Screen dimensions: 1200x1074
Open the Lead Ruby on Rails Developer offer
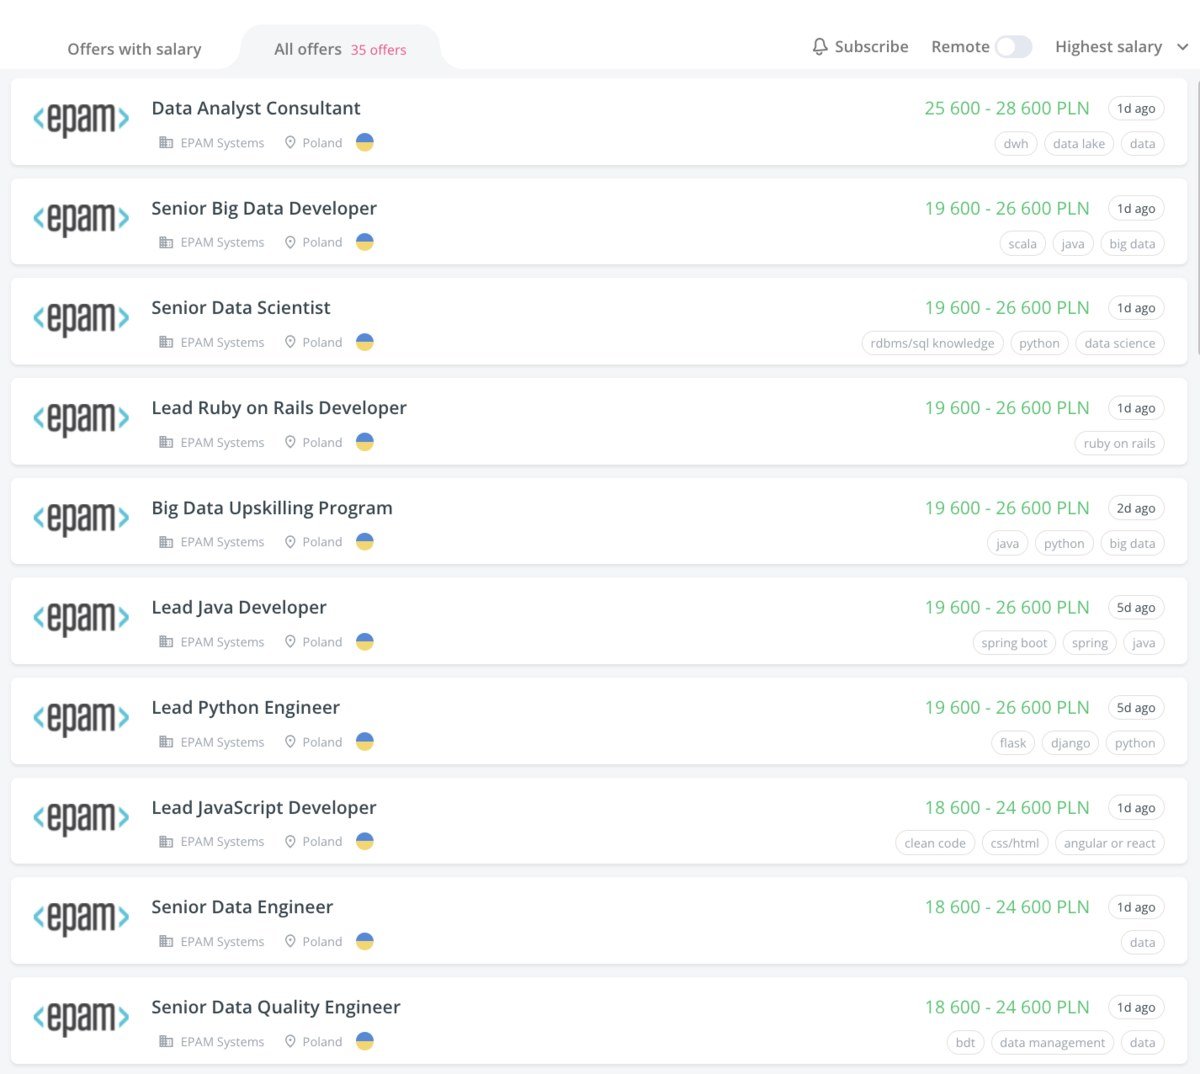279,408
